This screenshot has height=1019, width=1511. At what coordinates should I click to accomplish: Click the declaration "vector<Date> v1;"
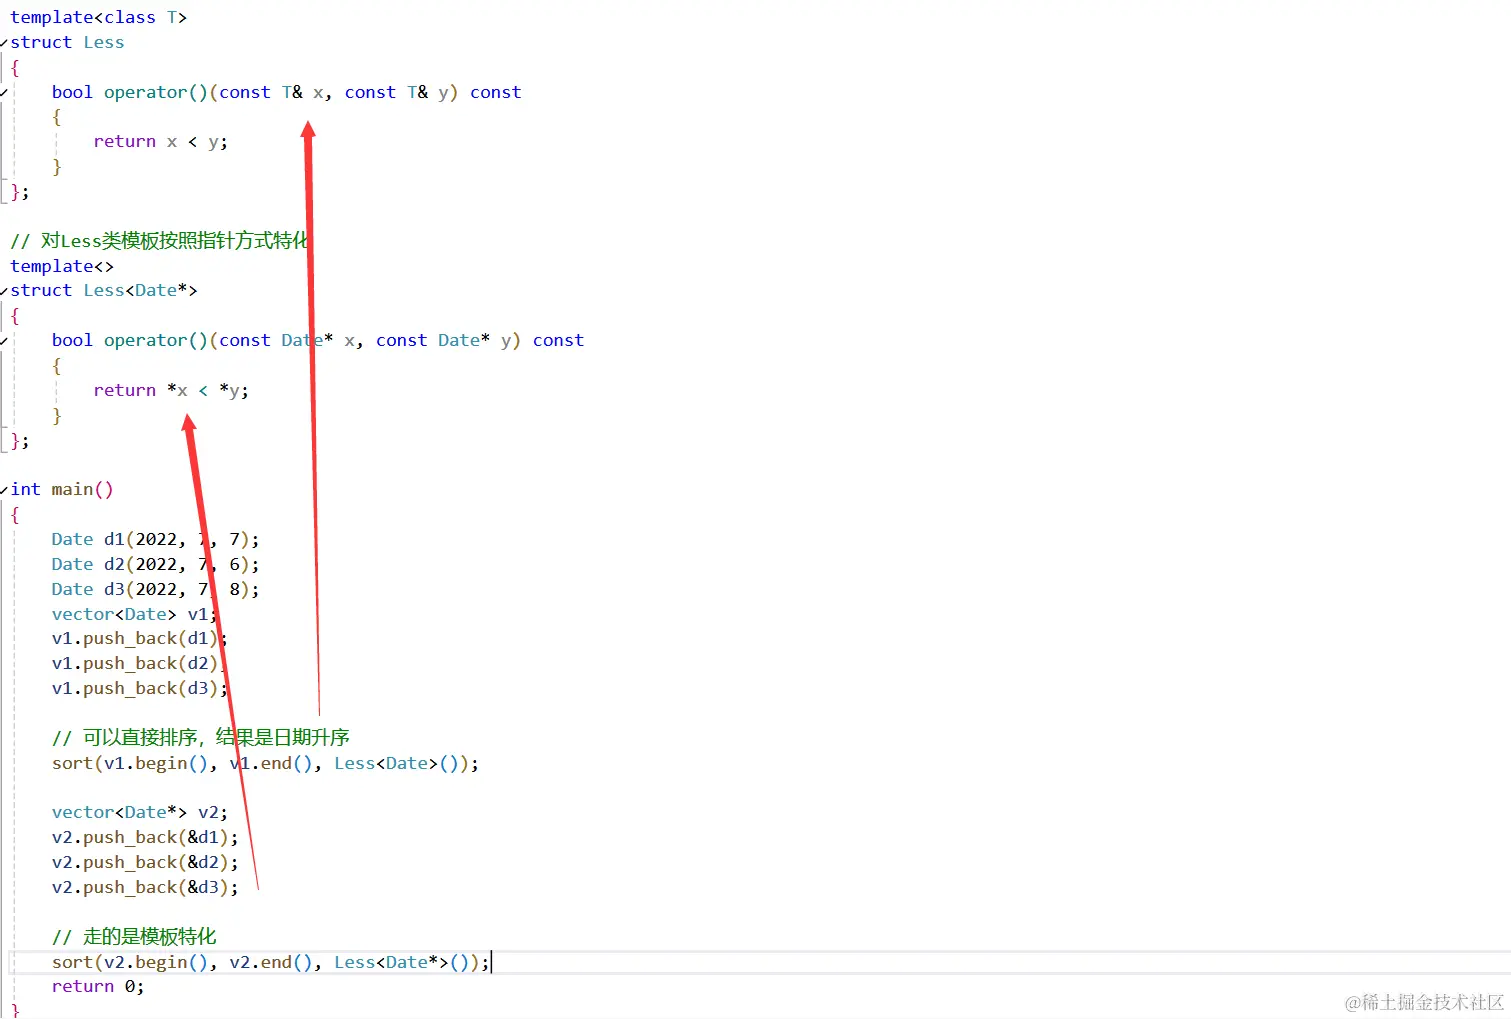pyautogui.click(x=135, y=614)
